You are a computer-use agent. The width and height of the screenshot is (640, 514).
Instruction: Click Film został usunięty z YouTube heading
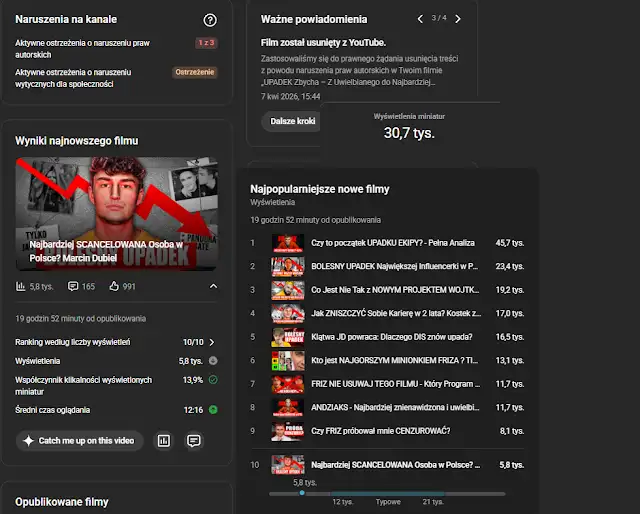[323, 42]
